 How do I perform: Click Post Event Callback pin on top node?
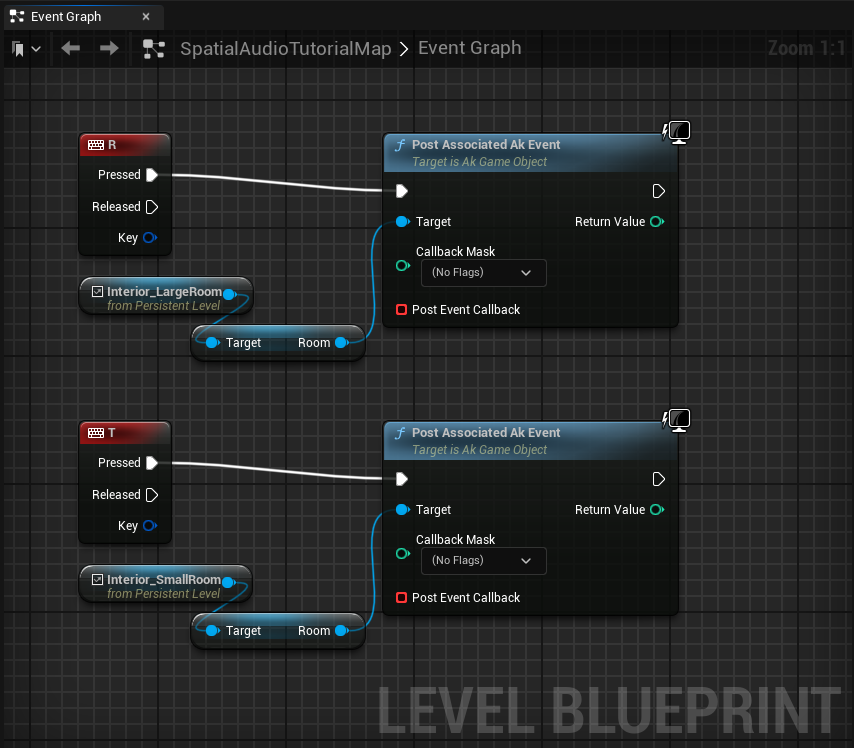coord(401,310)
